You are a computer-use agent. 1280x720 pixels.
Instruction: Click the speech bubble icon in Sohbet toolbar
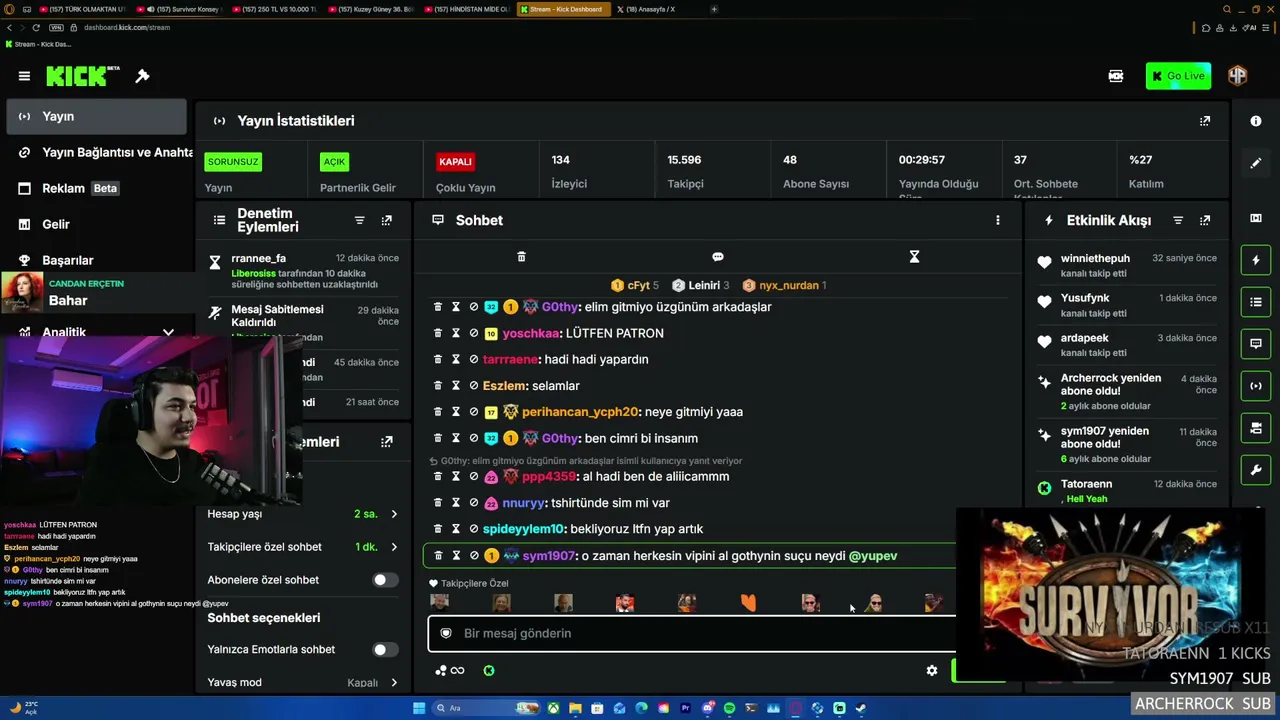[717, 257]
